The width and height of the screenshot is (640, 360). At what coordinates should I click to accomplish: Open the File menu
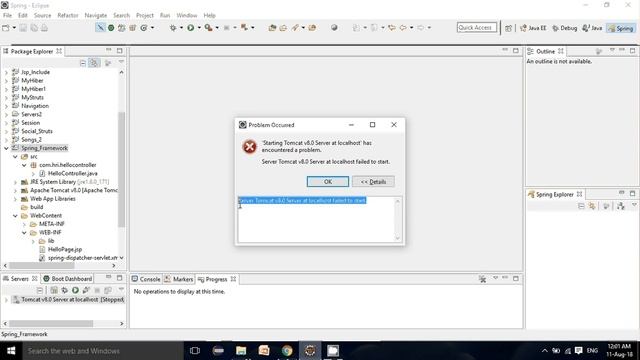(x=7, y=15)
